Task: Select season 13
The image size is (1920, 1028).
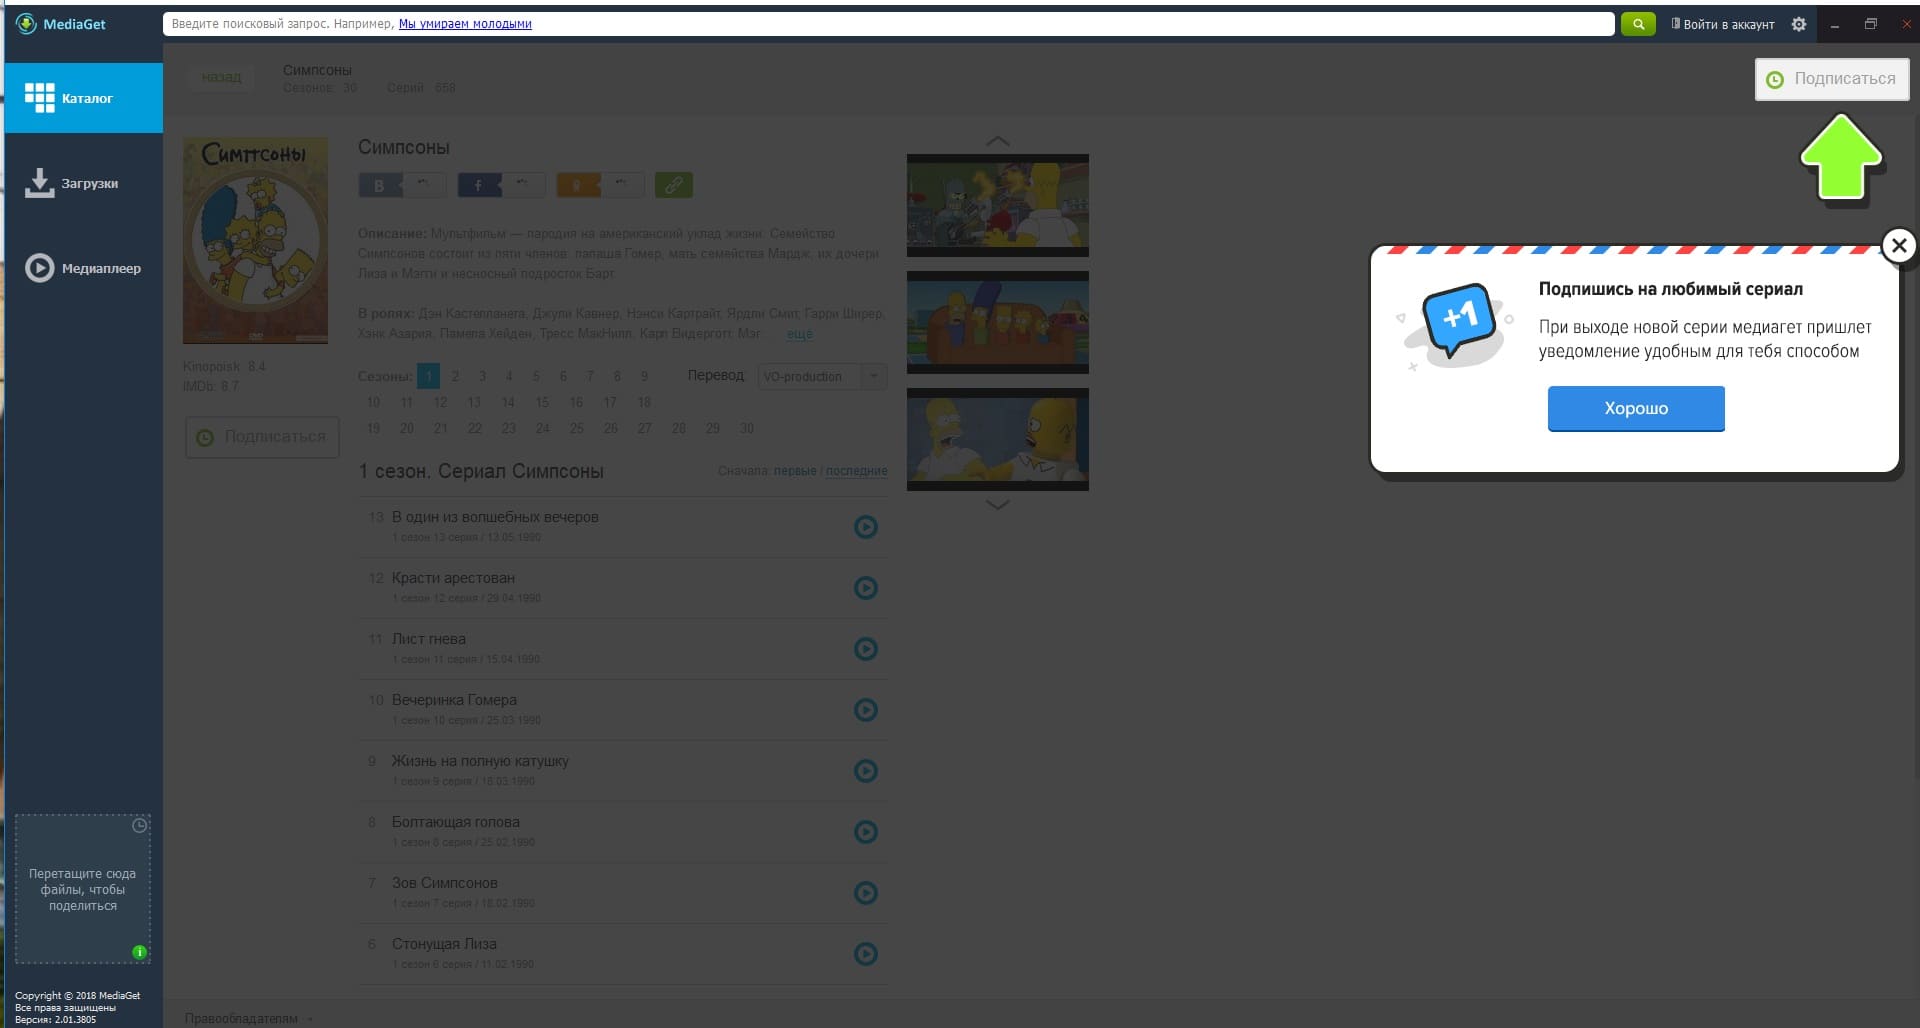Action: pos(474,402)
